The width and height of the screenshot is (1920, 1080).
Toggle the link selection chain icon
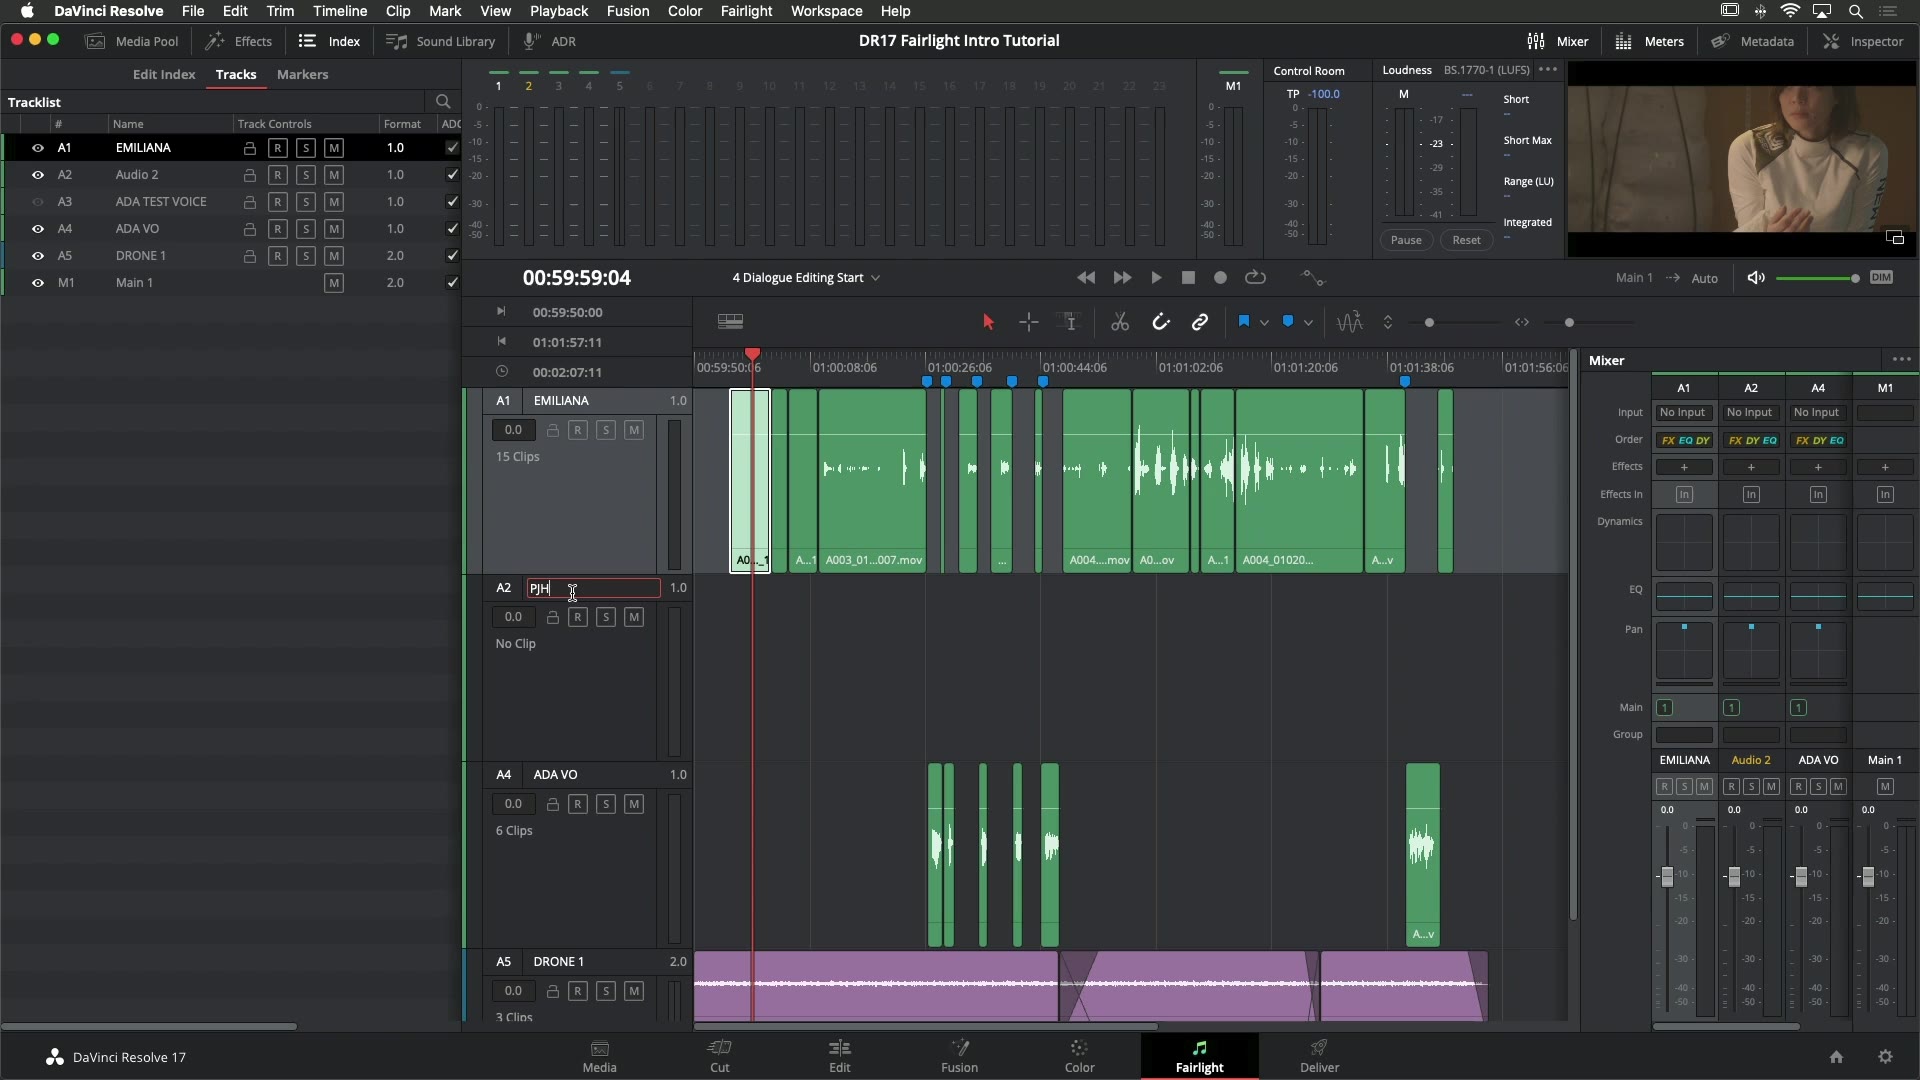[x=1200, y=322]
